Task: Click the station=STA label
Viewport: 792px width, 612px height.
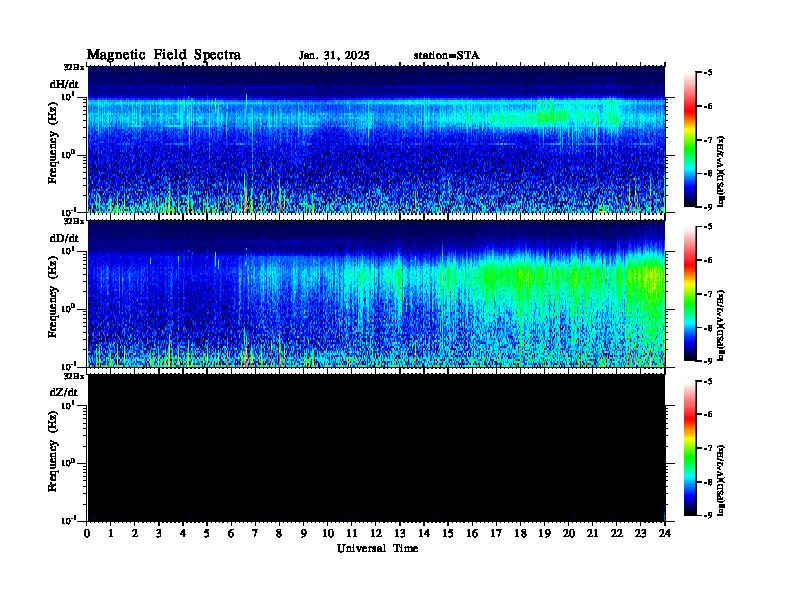Action: pyautogui.click(x=447, y=56)
